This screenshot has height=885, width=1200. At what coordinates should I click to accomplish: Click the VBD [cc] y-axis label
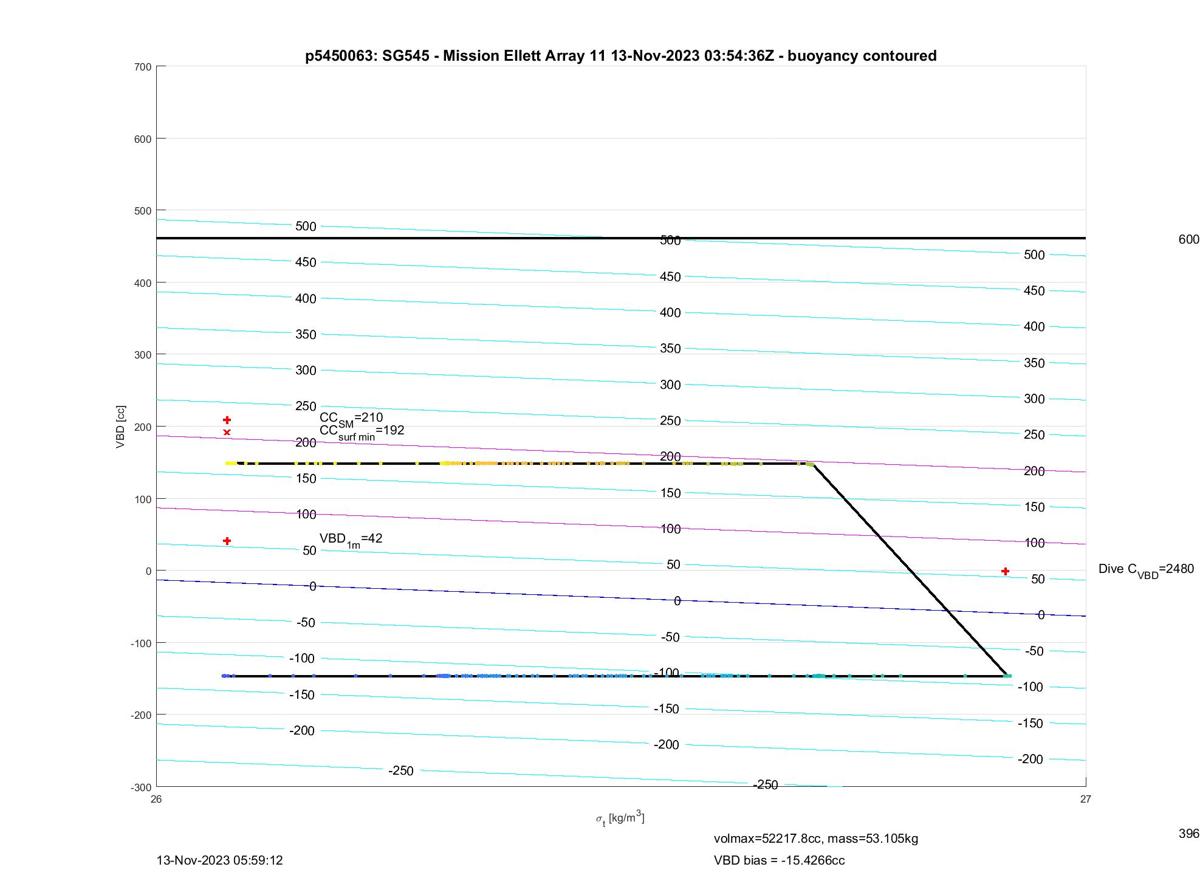tap(121, 426)
